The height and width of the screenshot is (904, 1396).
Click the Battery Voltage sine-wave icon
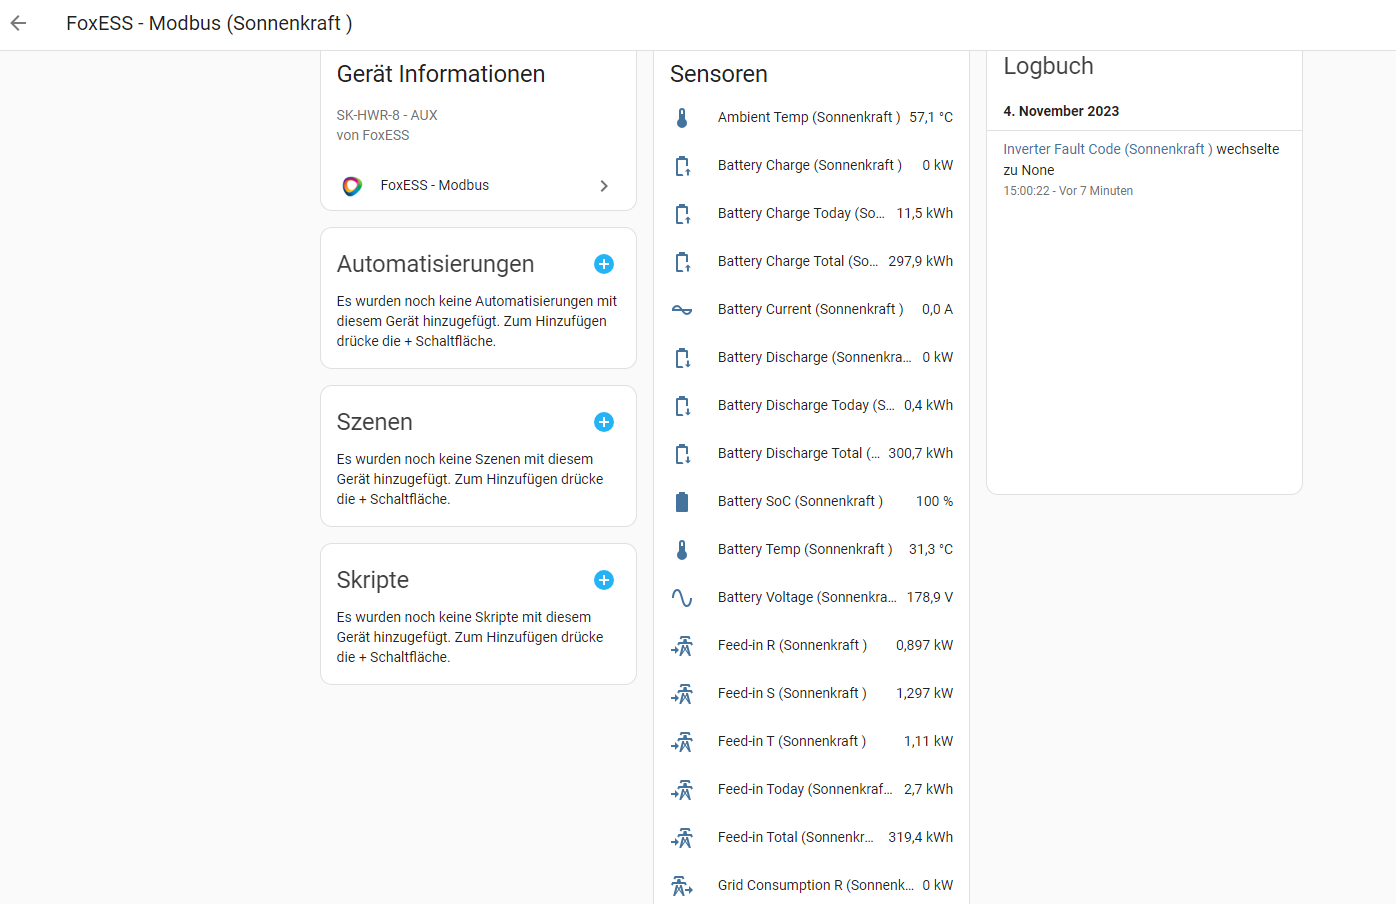(x=682, y=597)
